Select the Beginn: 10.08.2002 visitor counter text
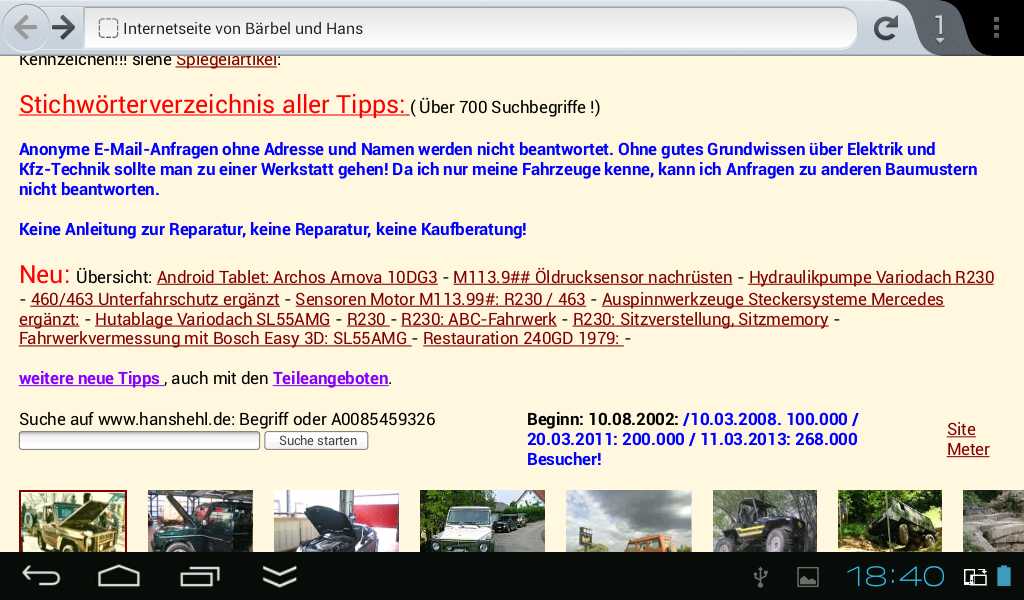The height and width of the screenshot is (600, 1024). pos(693,439)
